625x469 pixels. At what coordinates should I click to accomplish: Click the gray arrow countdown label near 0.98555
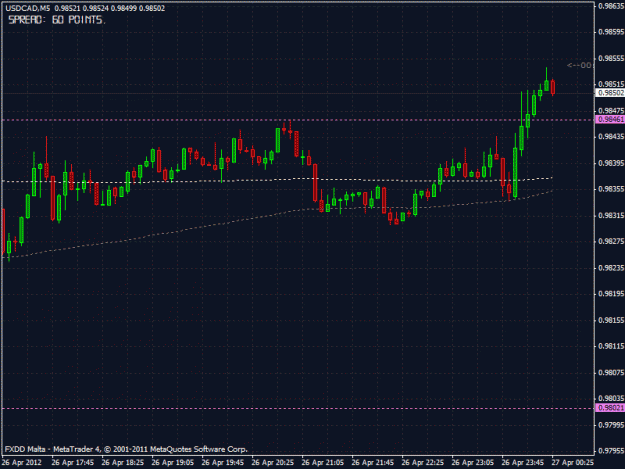tap(580, 65)
